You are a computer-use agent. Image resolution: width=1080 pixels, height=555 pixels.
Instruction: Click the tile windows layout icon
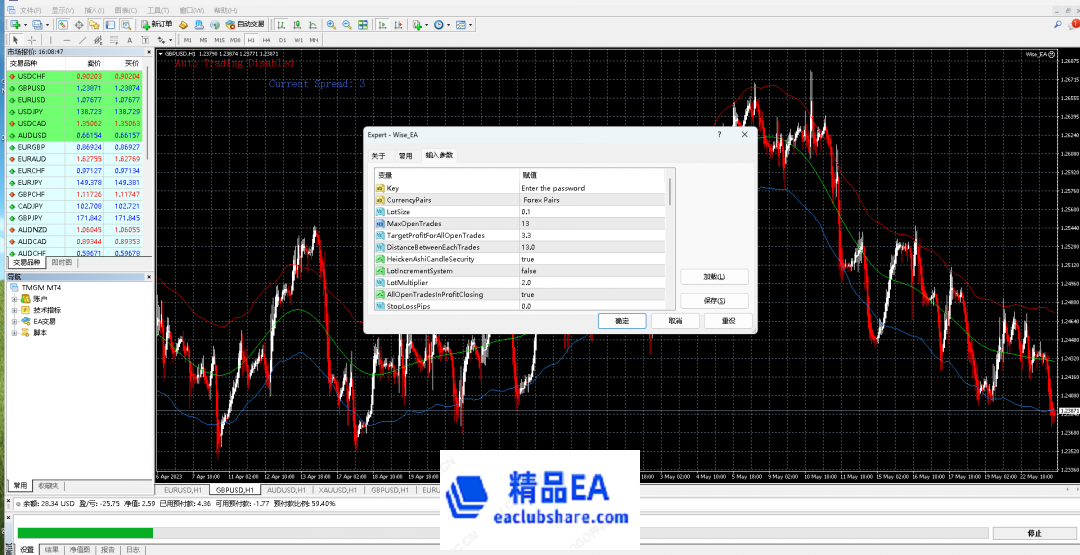click(362, 24)
